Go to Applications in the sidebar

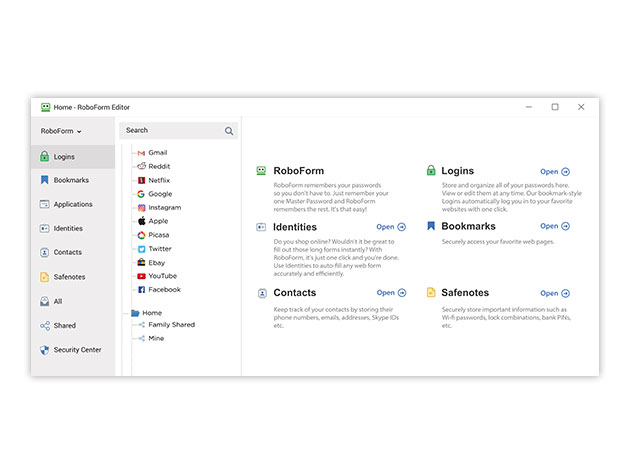73,204
